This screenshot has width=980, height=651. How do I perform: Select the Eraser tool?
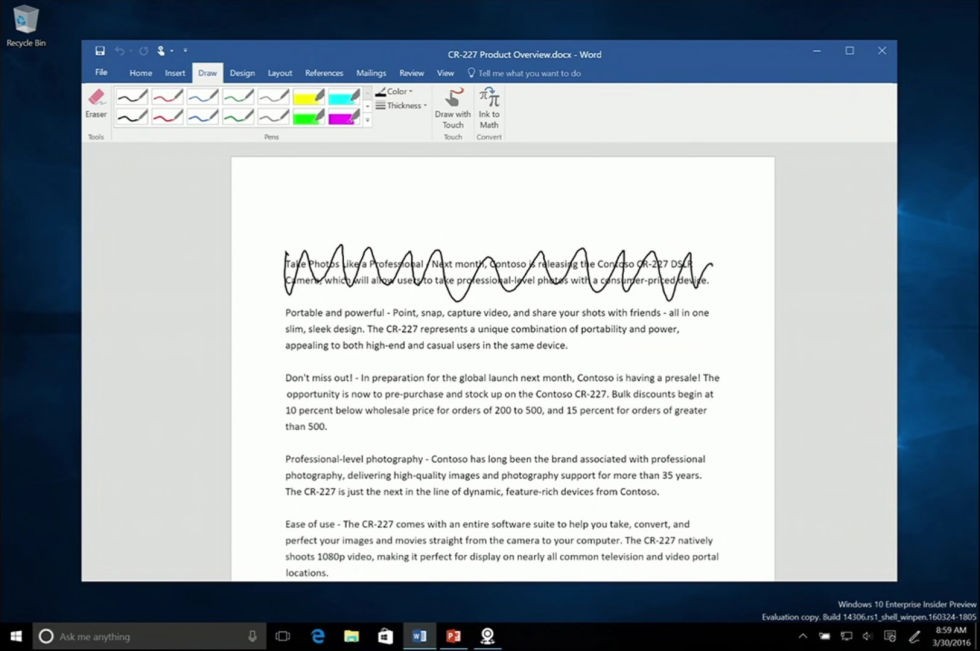tap(96, 104)
